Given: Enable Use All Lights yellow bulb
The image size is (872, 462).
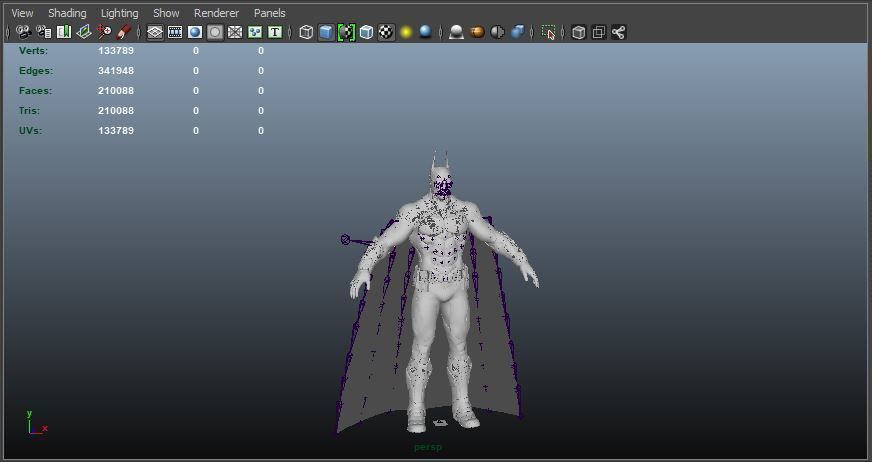Looking at the screenshot, I should coord(407,32).
